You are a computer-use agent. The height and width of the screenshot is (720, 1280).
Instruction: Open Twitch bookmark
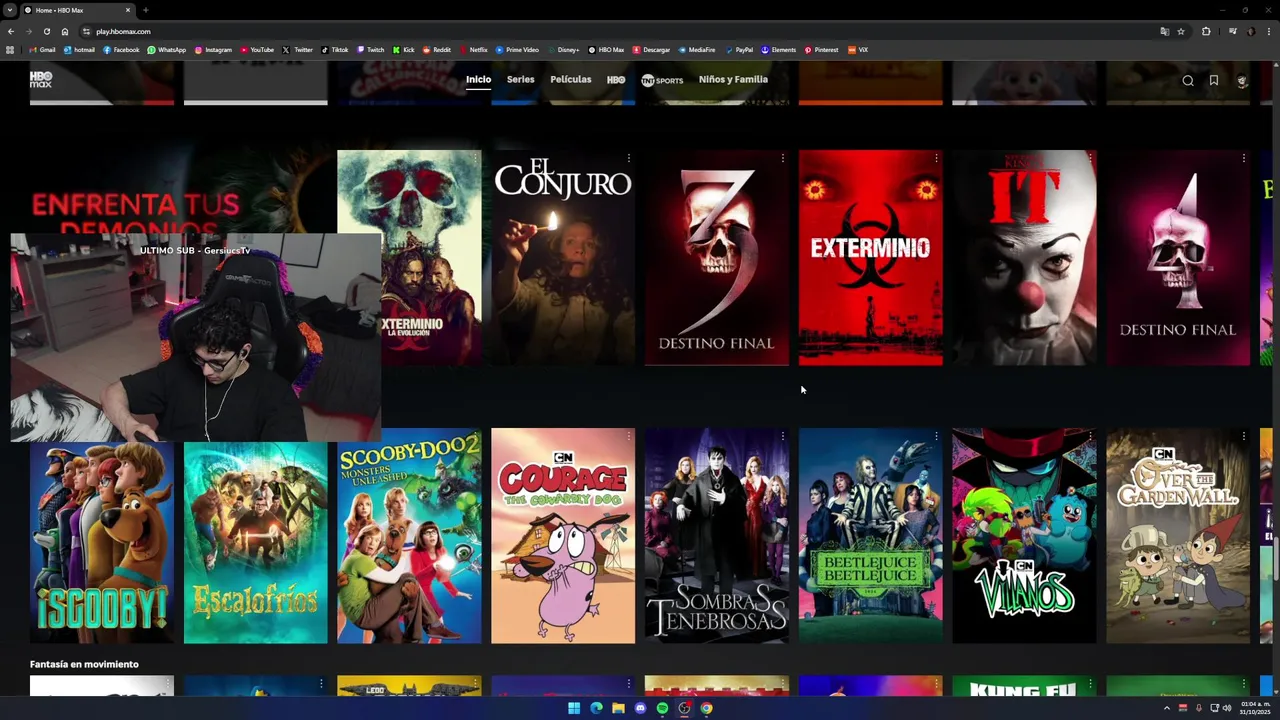pyautogui.click(x=370, y=50)
